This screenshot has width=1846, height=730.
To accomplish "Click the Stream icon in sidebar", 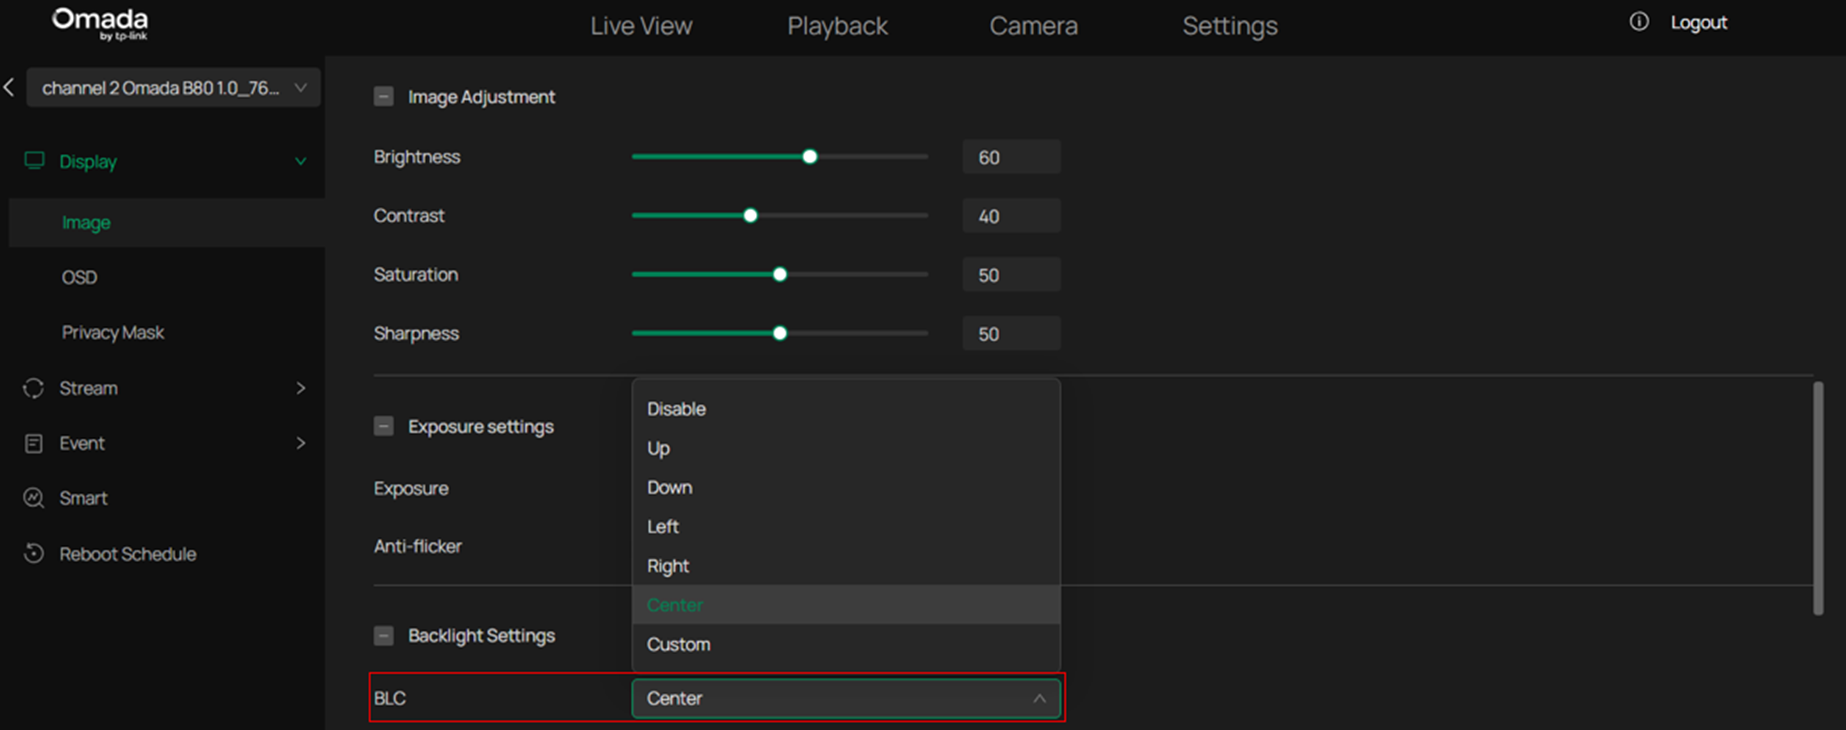I will (x=34, y=388).
